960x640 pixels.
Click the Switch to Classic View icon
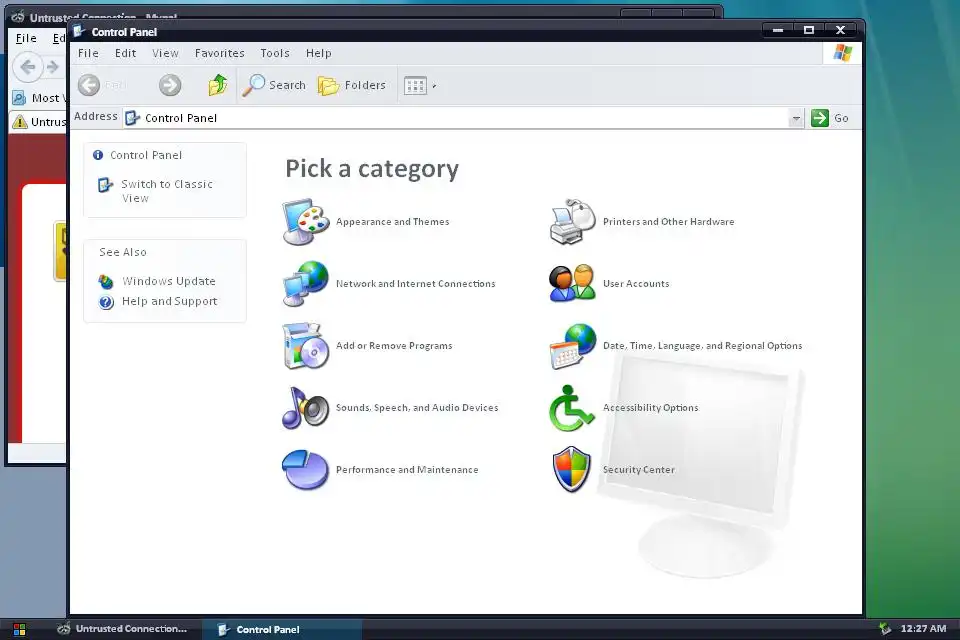point(106,184)
